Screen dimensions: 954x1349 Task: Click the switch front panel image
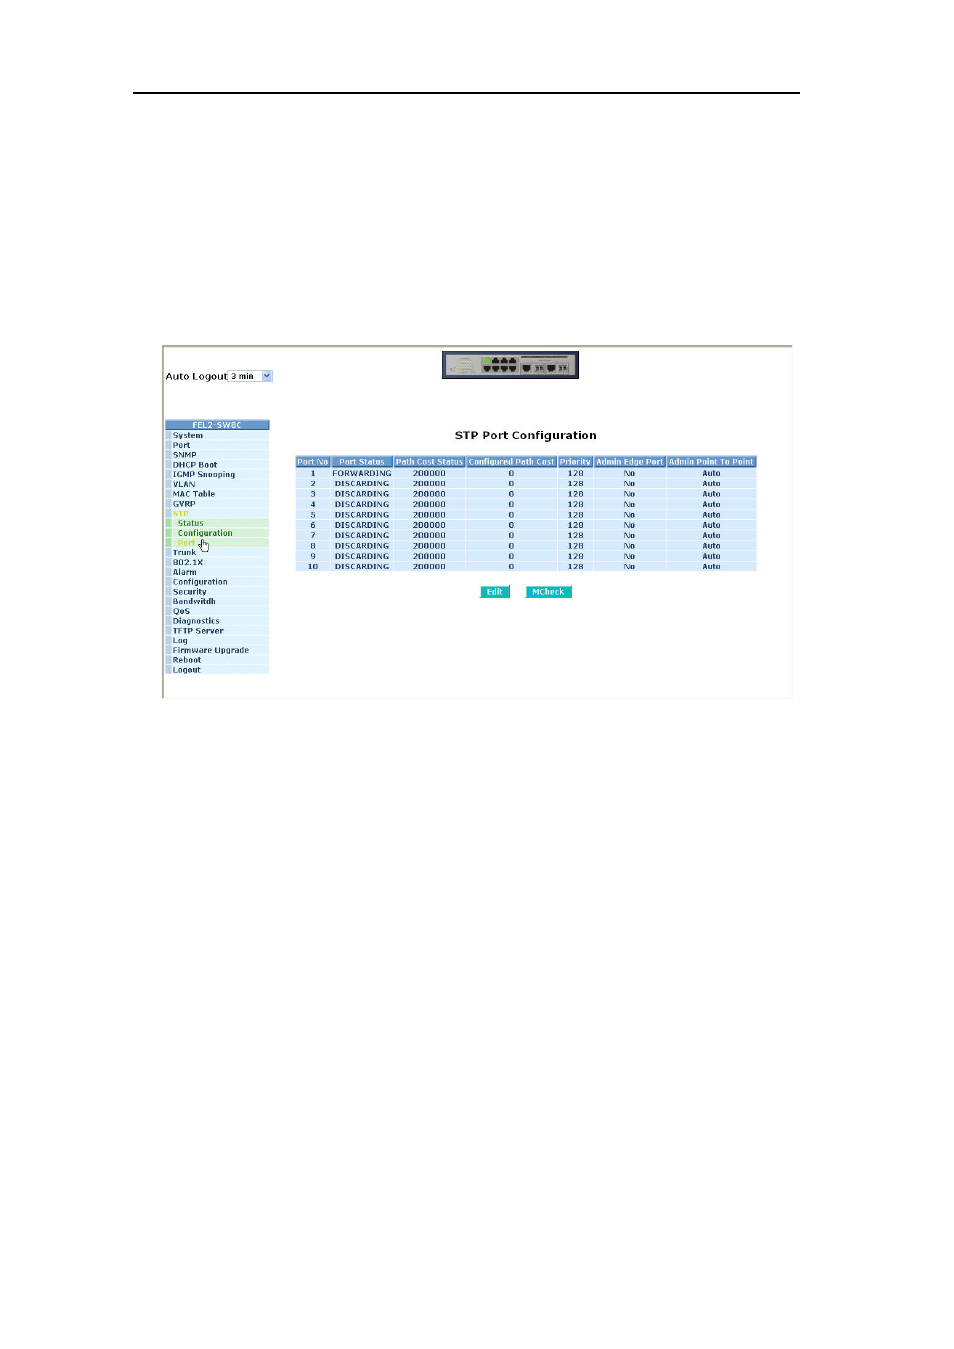510,365
